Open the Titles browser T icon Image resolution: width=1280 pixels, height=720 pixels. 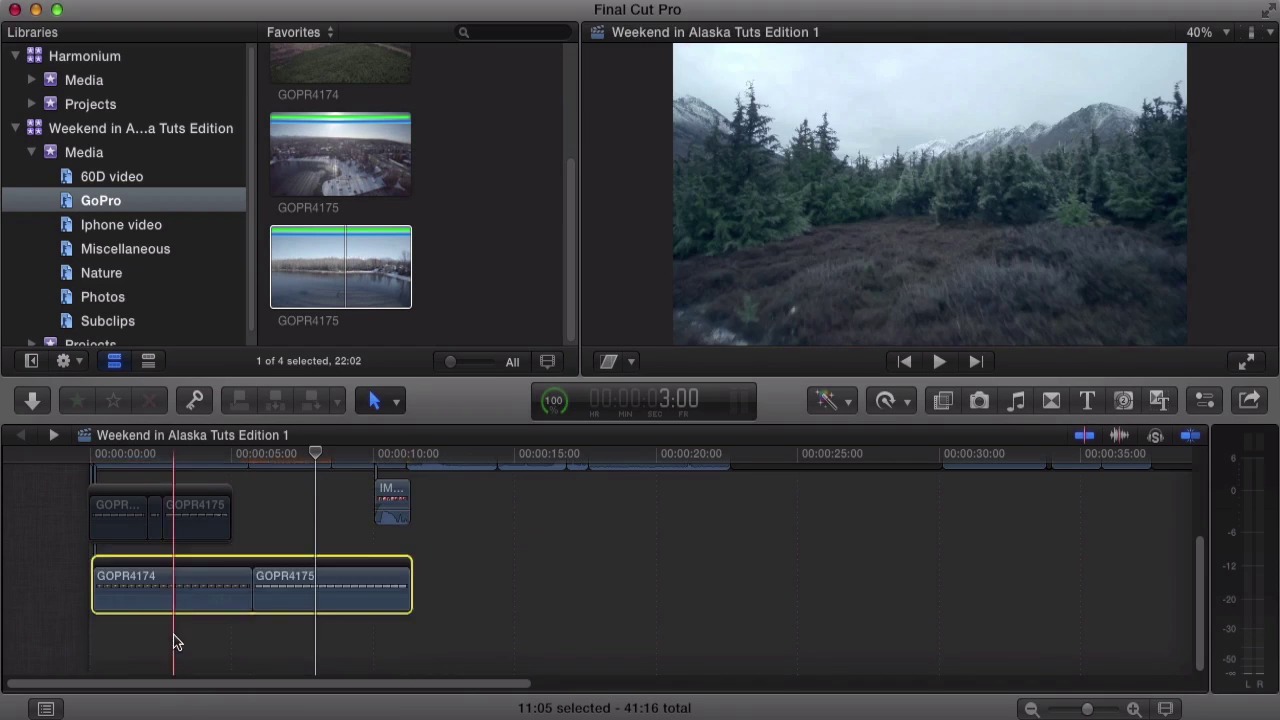(x=1087, y=401)
